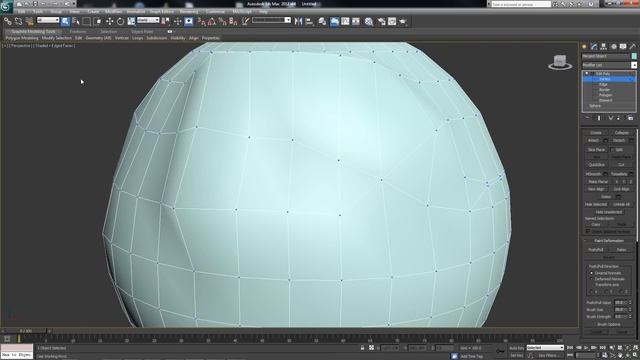Toggle the Spinner Snap icon
640x360 pixels.
[x=233, y=21]
